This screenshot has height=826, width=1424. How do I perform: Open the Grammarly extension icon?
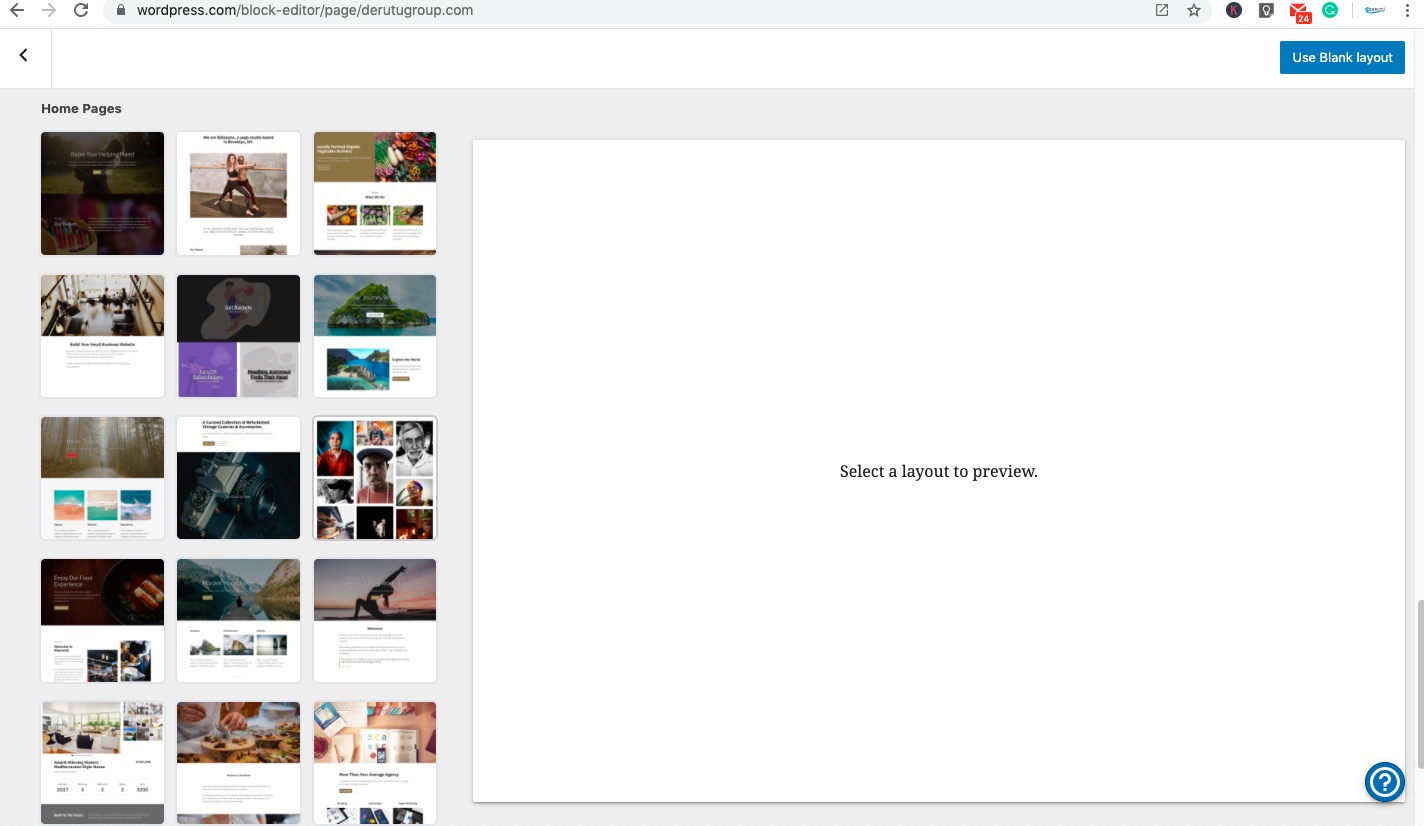click(1330, 10)
